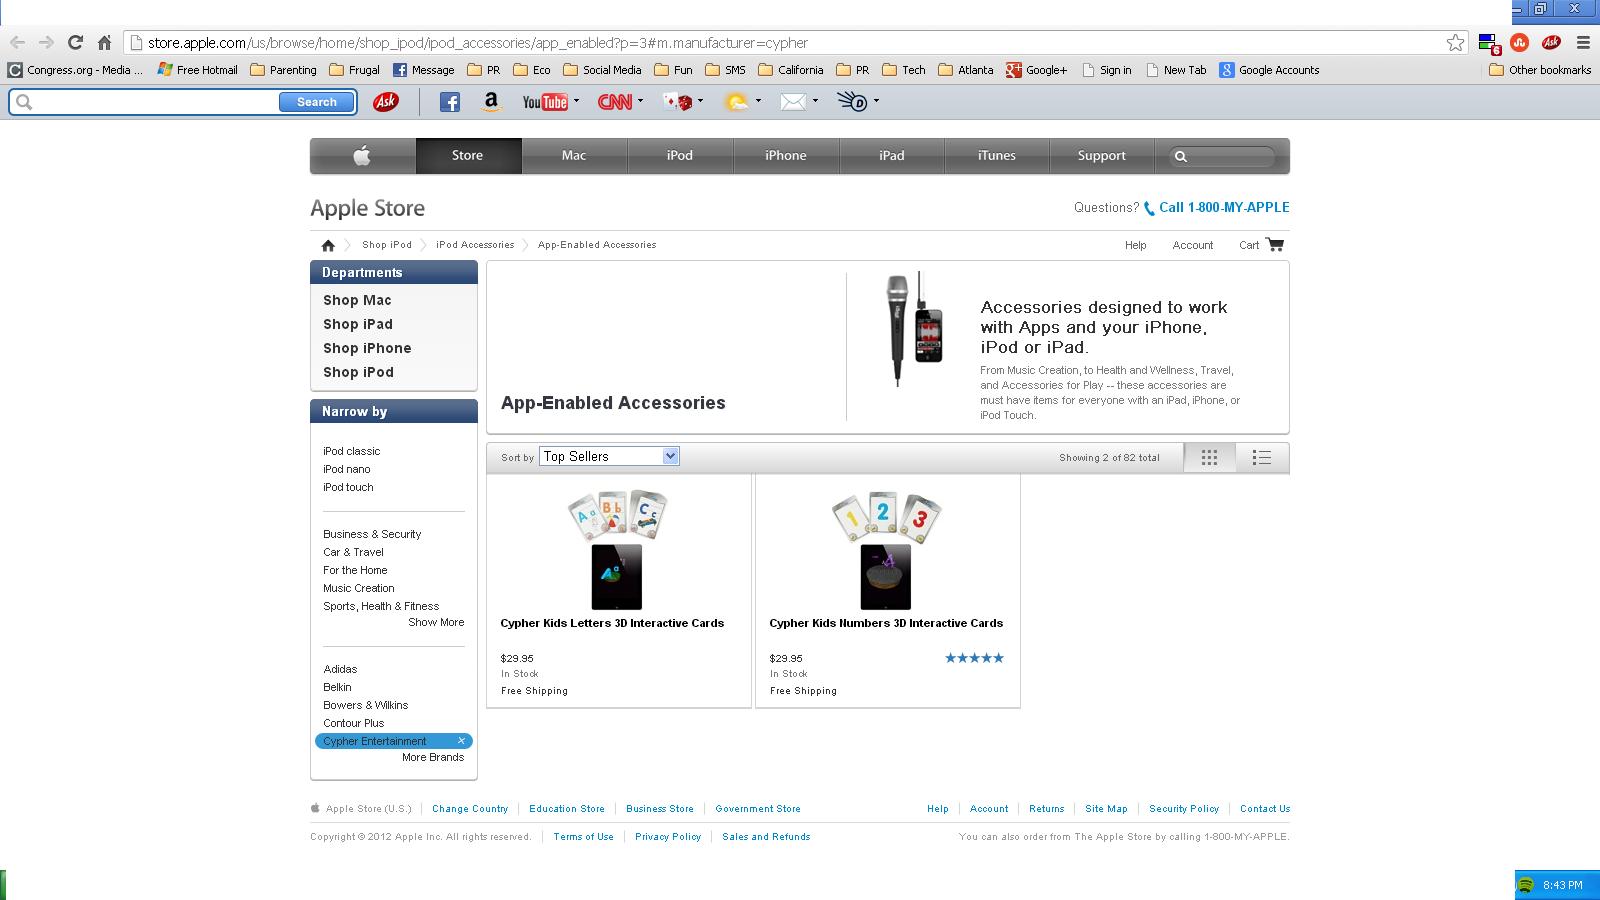
Task: Click the shopping cart icon
Action: (1274, 245)
